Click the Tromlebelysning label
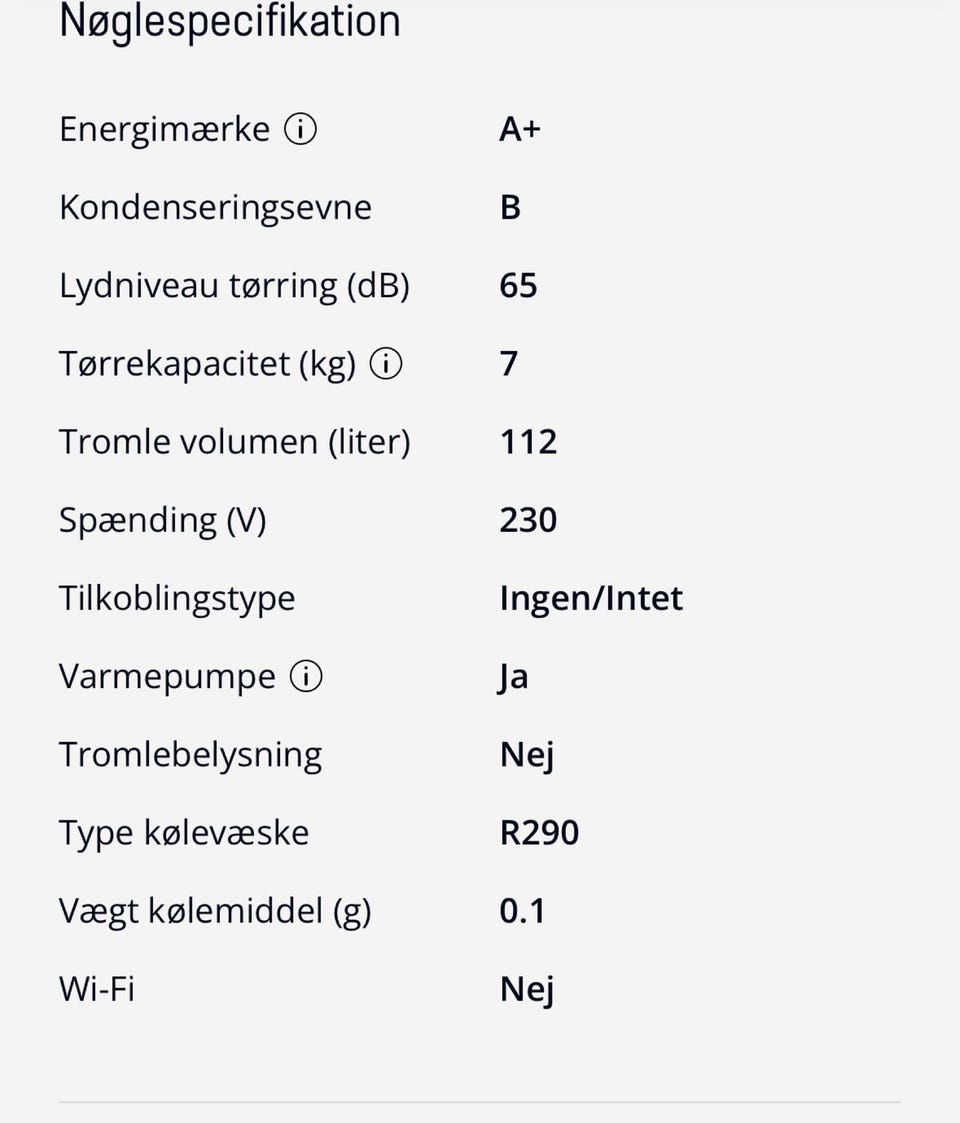Viewport: 960px width, 1123px height. pos(190,754)
